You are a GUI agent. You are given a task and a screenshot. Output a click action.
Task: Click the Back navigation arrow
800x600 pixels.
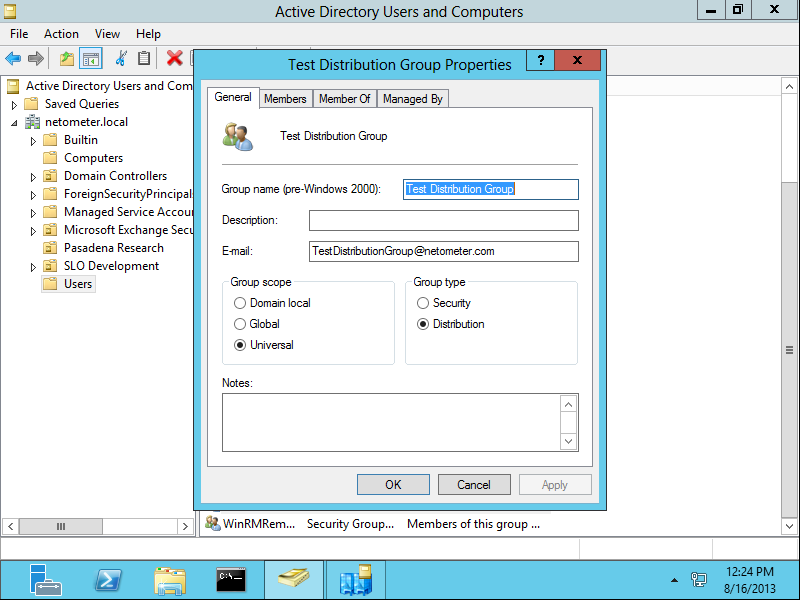(12, 58)
